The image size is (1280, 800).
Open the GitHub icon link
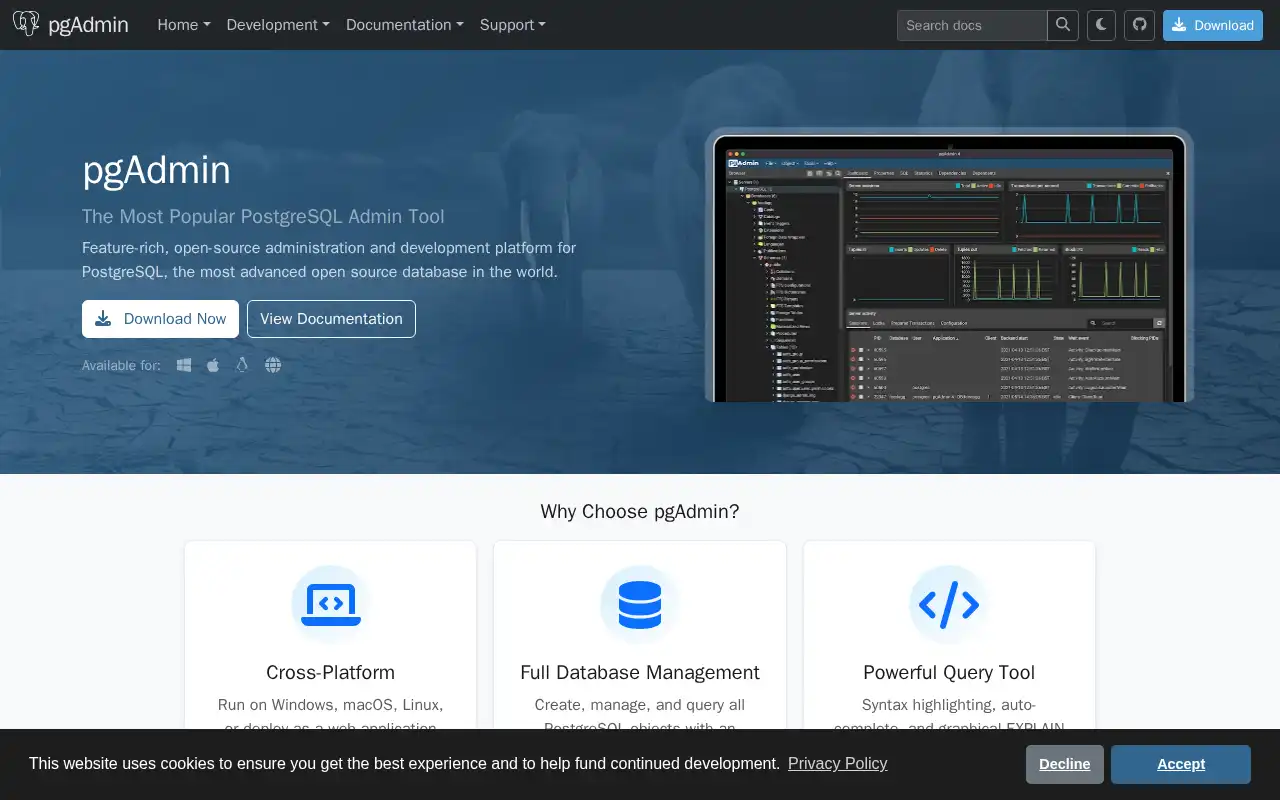1139,25
